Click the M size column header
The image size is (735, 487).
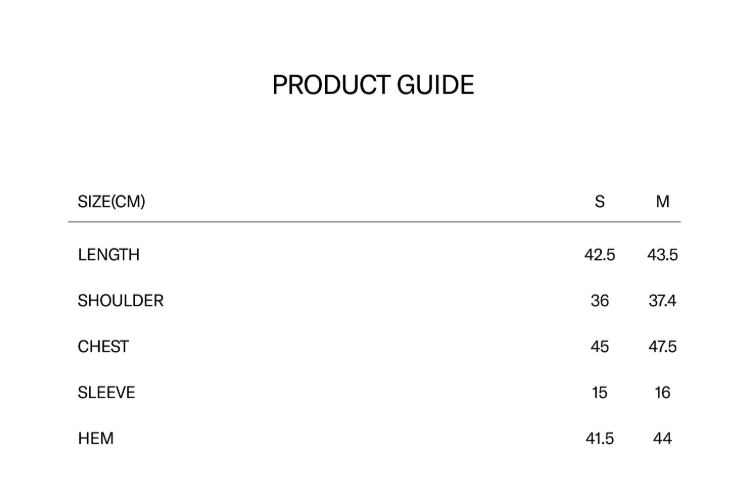tap(662, 202)
